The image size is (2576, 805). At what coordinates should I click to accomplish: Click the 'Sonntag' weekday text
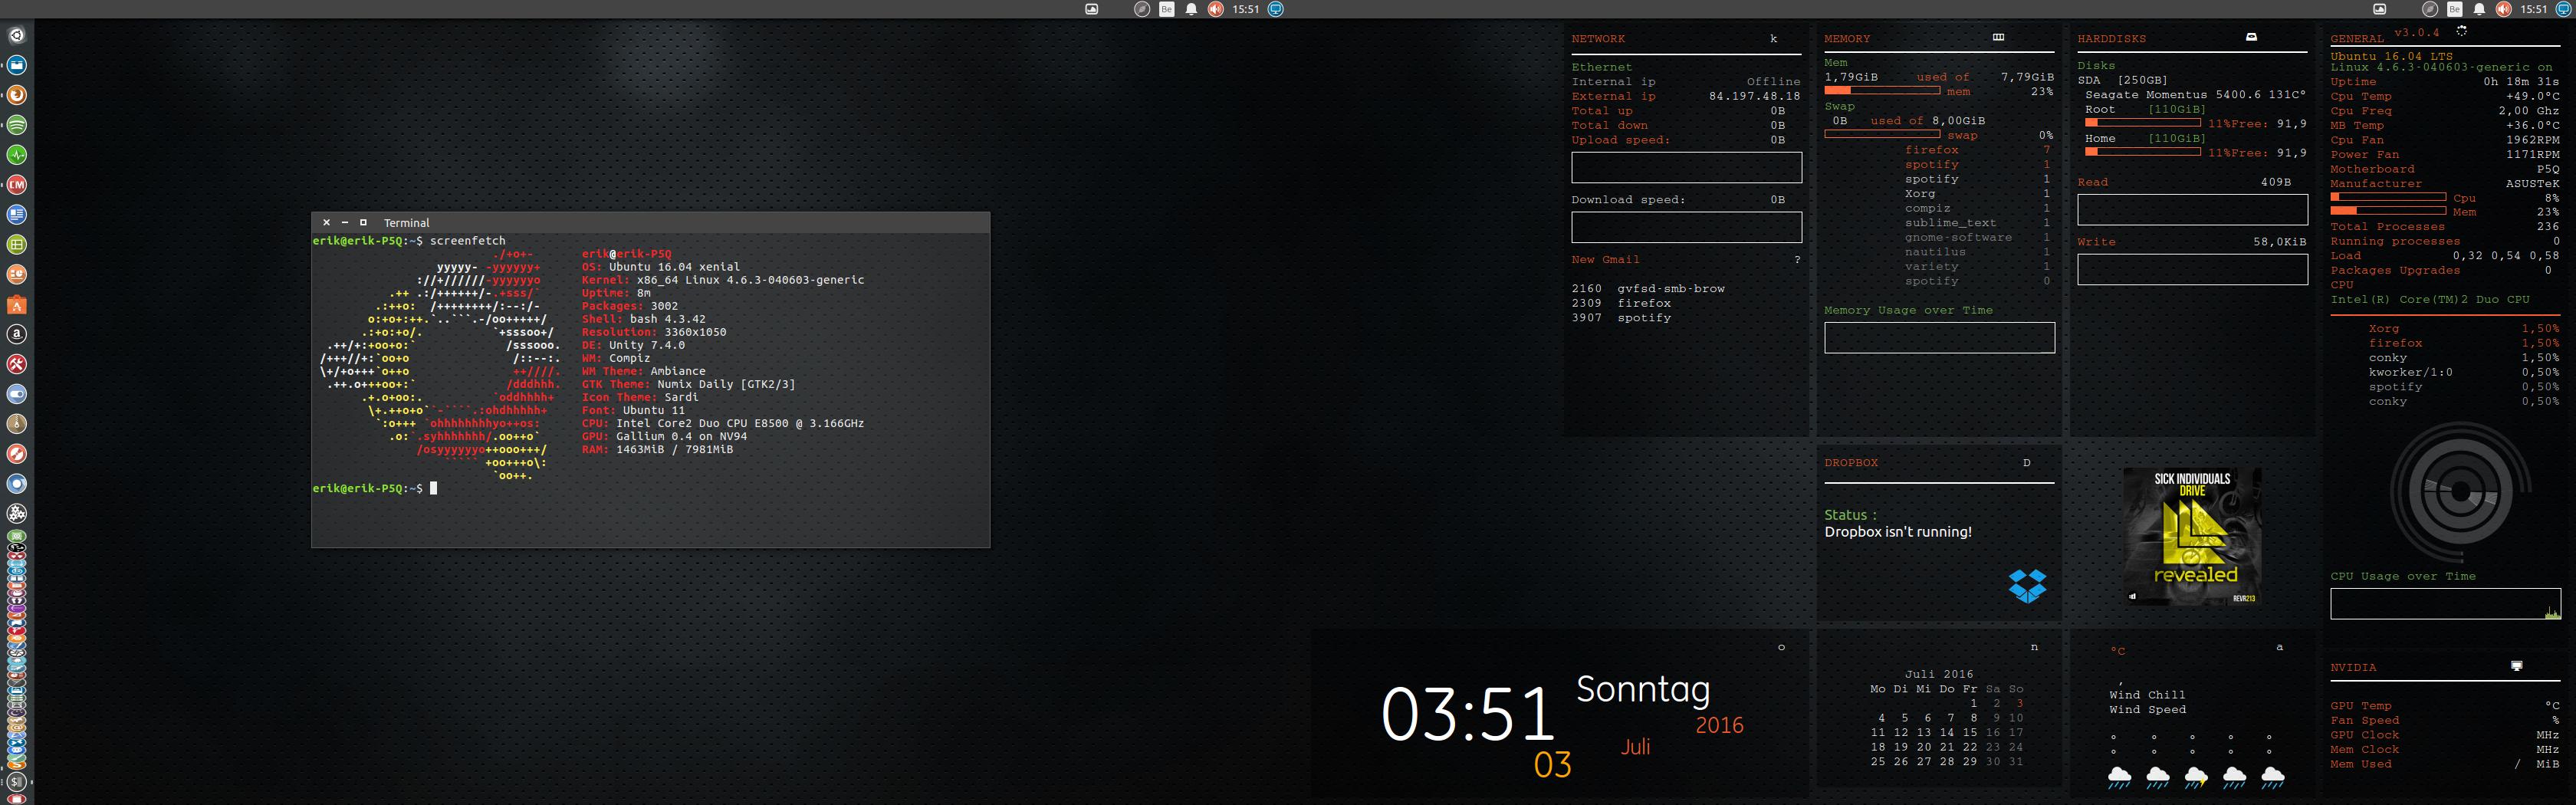1643,690
